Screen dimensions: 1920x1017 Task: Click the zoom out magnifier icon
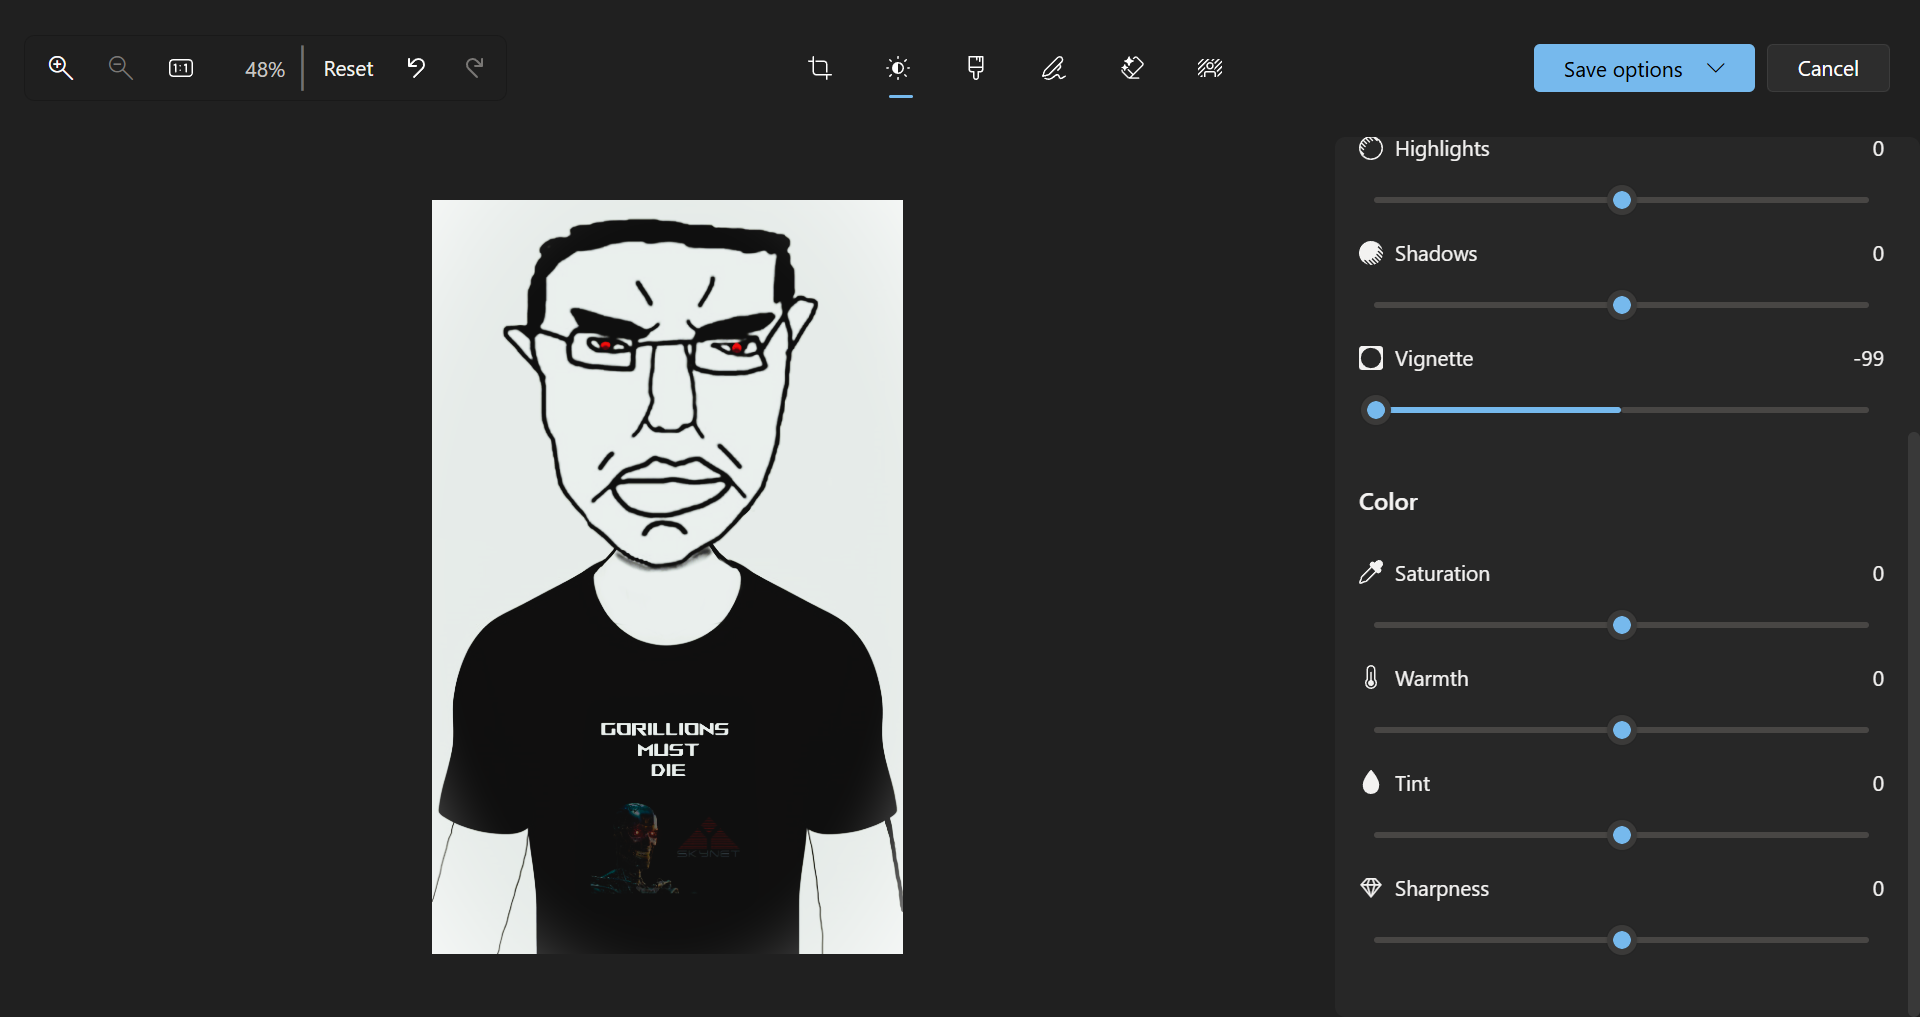120,68
